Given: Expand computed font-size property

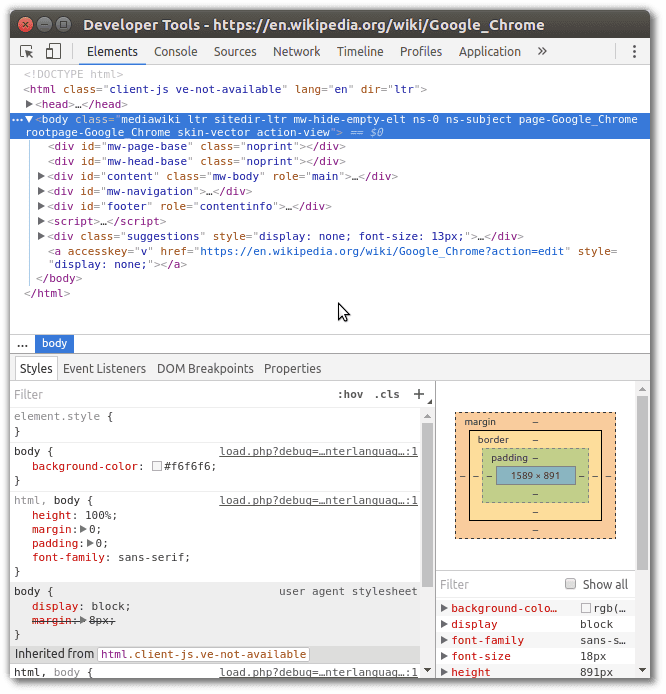Looking at the screenshot, I should (x=444, y=656).
